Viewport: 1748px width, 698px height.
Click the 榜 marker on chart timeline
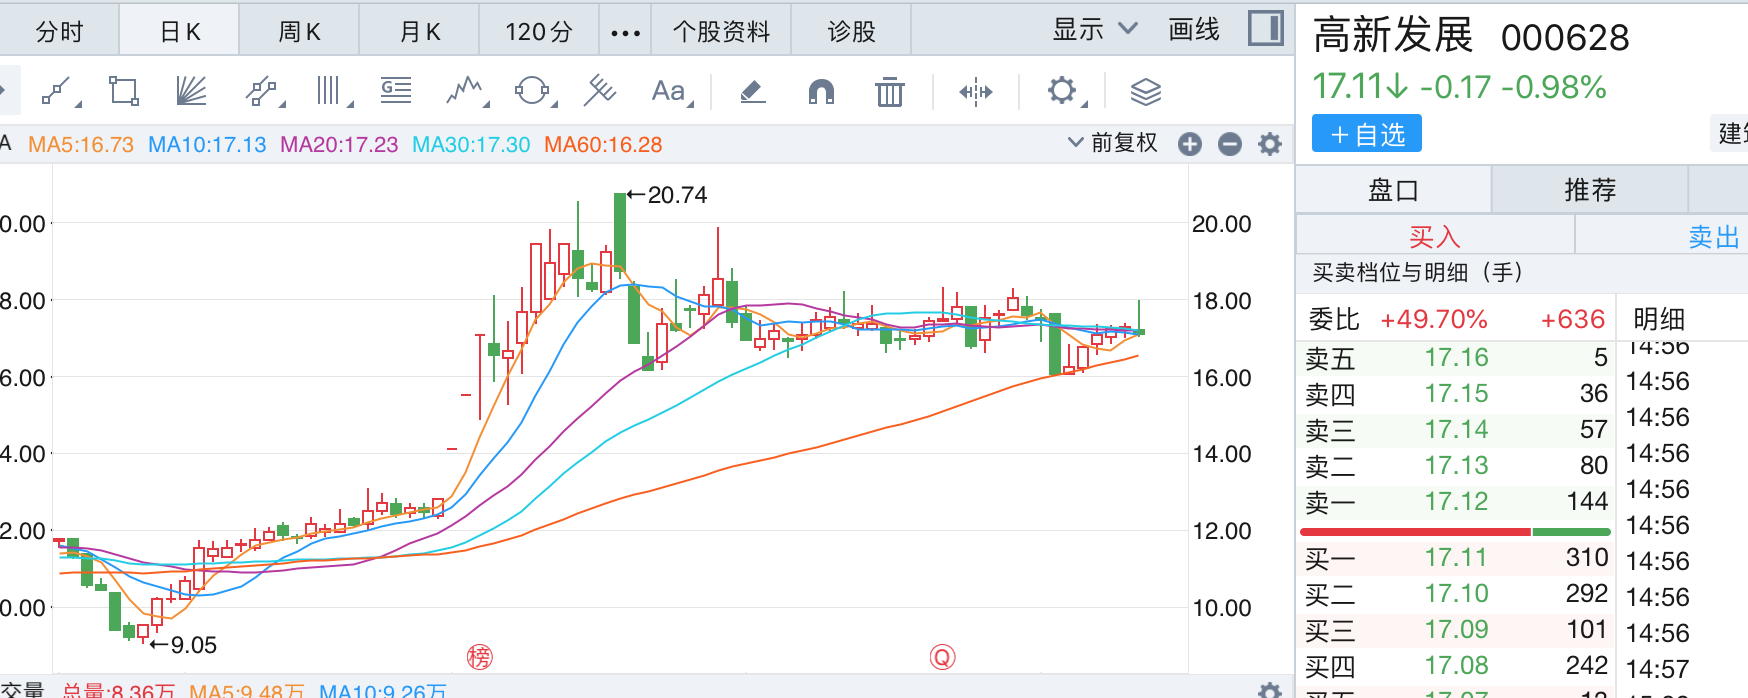480,657
